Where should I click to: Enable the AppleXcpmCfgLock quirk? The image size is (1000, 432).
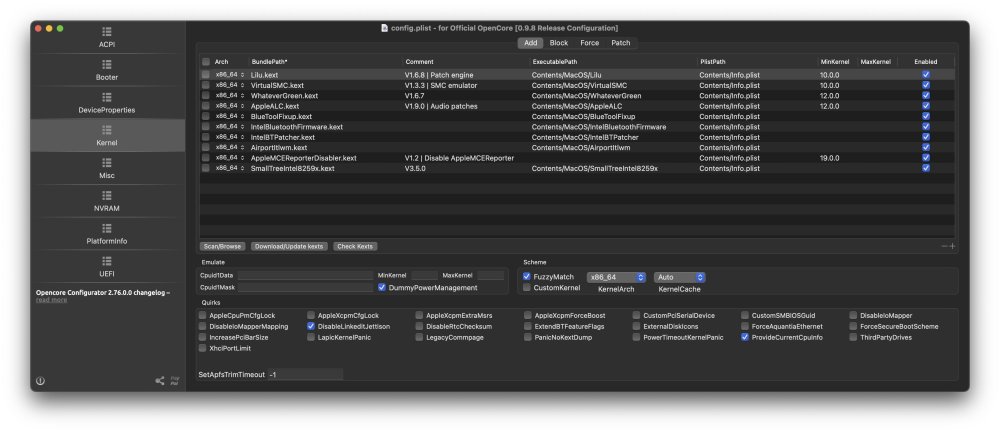click(x=311, y=315)
